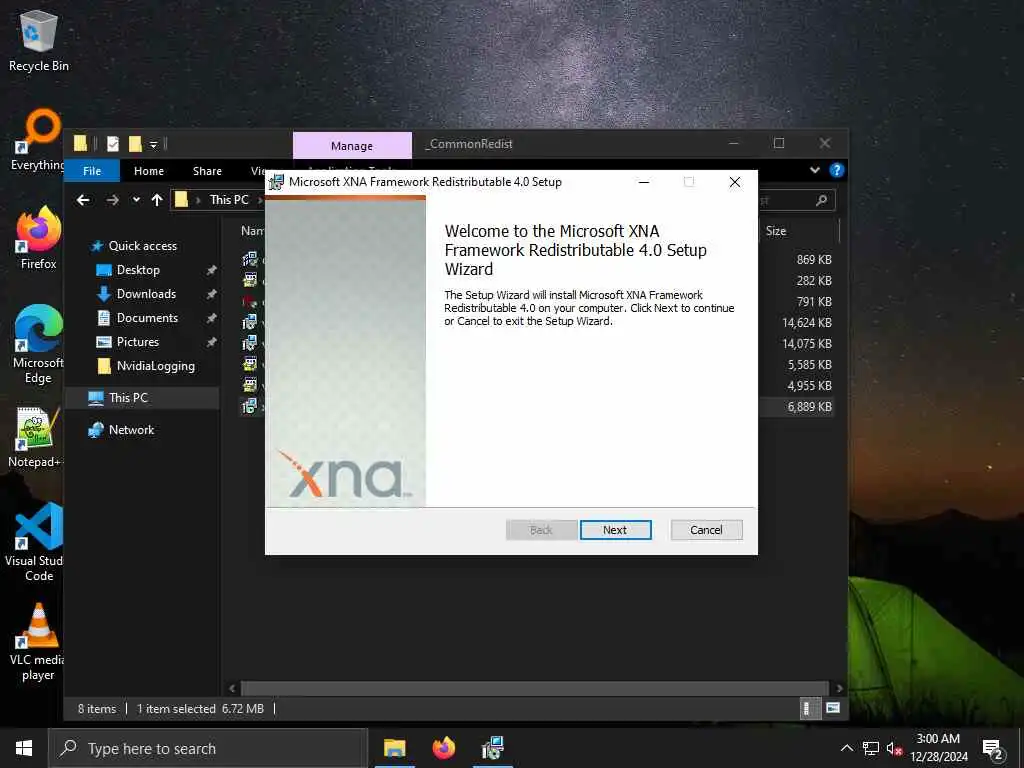Open the Visual Studio Code desktop shortcut
This screenshot has height=768, width=1024.
[x=38, y=542]
